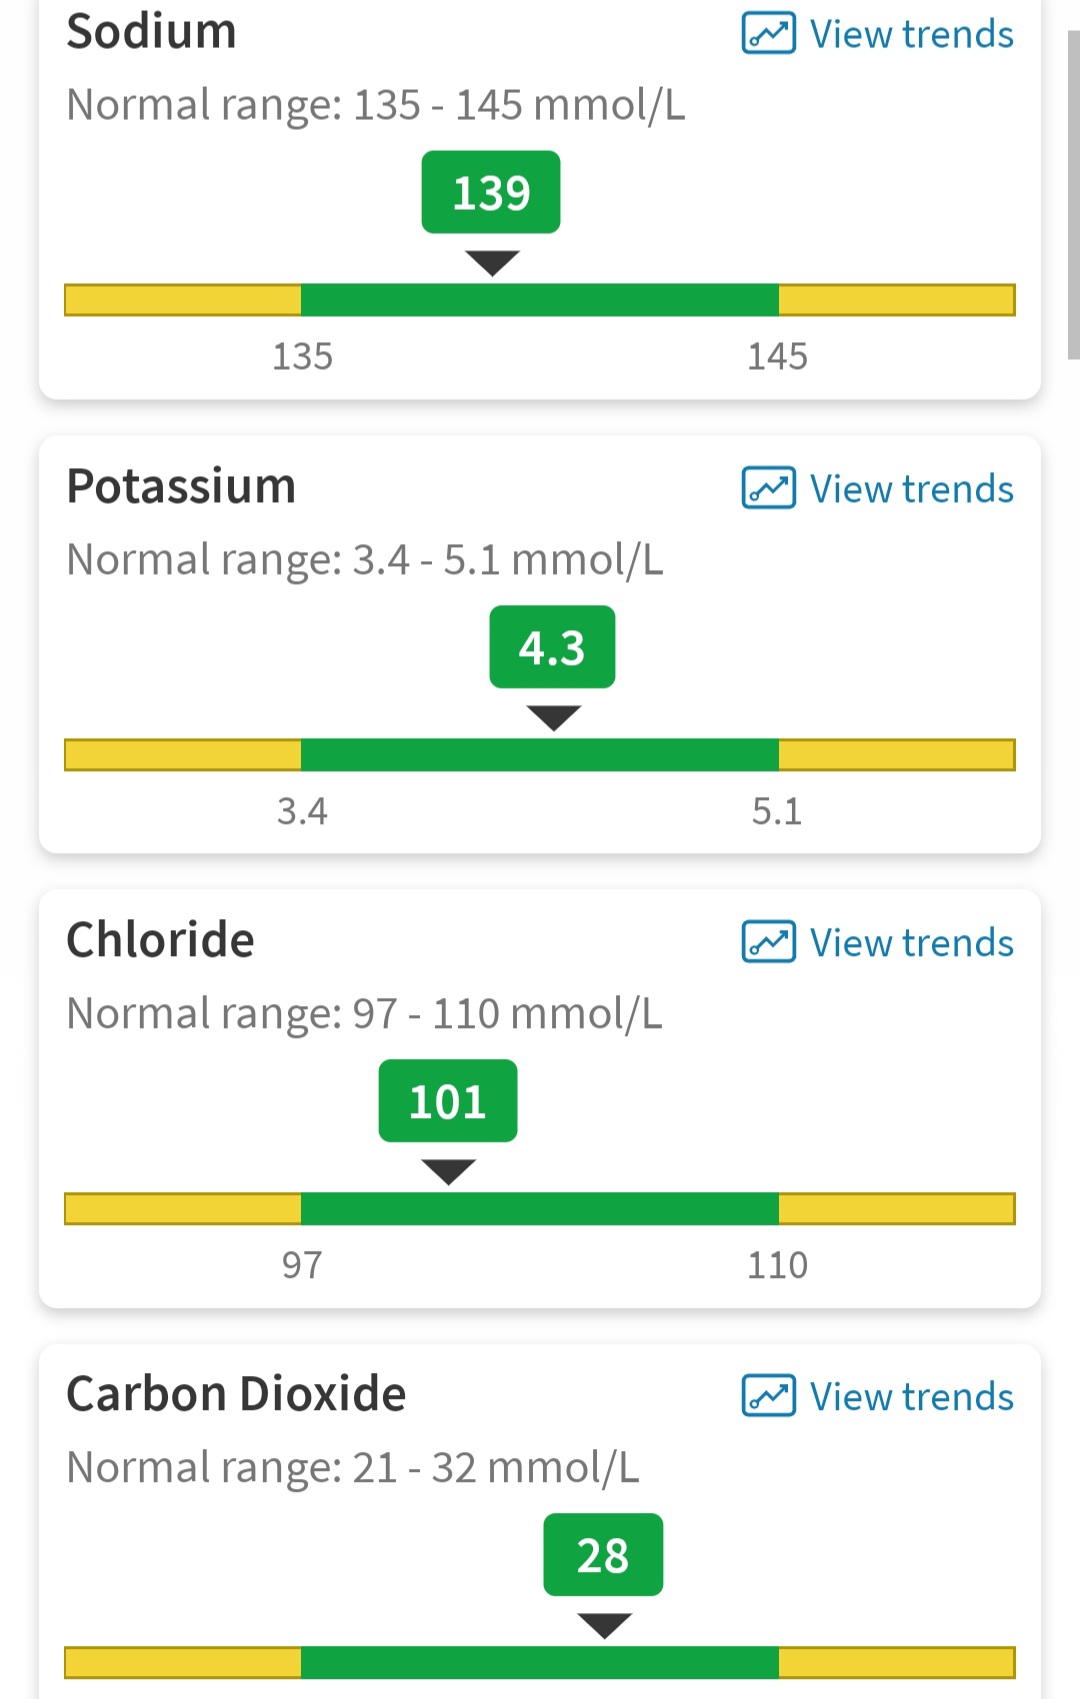Tap the 101 Chloride value badge
This screenshot has width=1080, height=1699.
(x=448, y=1101)
